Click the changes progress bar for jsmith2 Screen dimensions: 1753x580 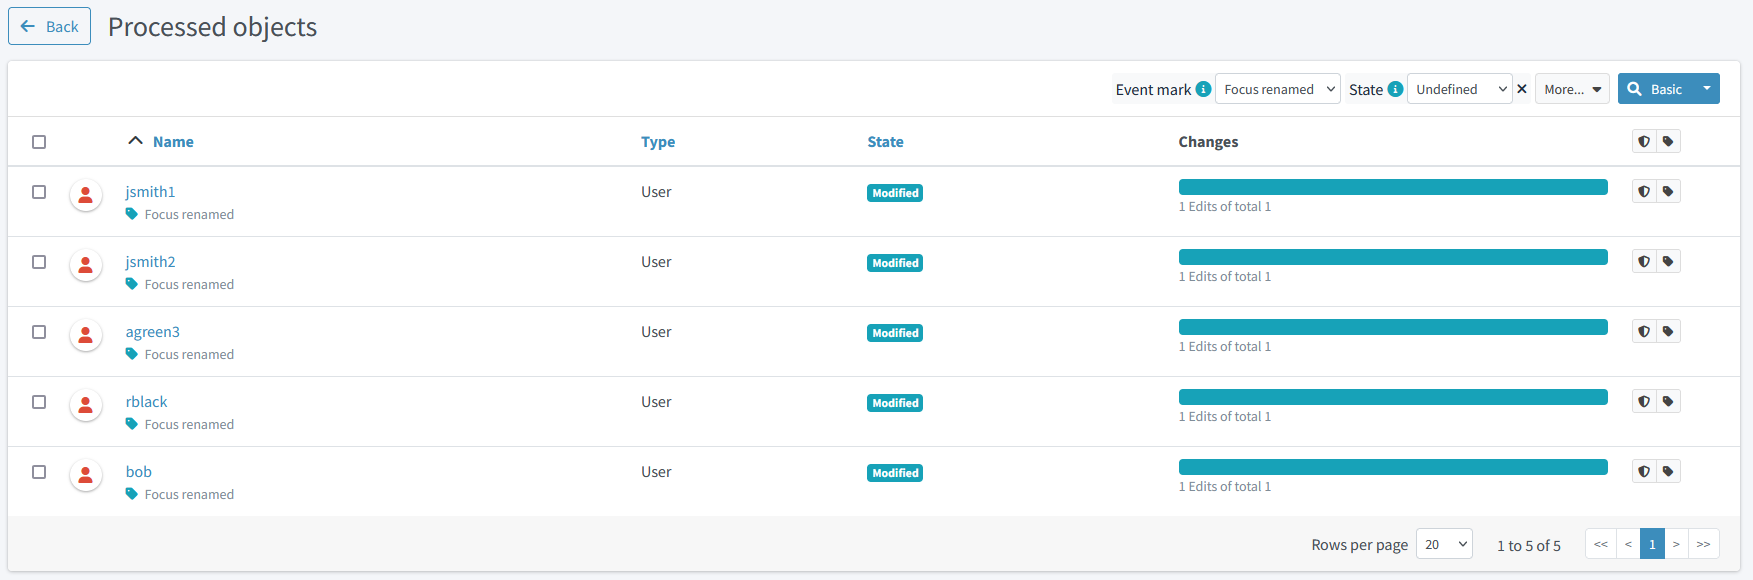click(1392, 257)
